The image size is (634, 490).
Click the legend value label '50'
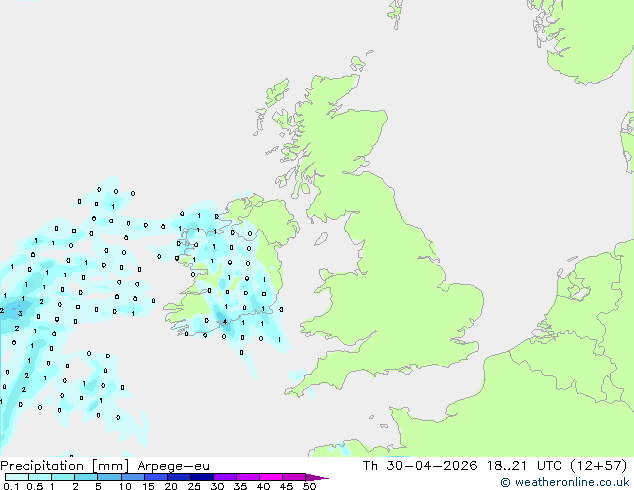point(309,486)
